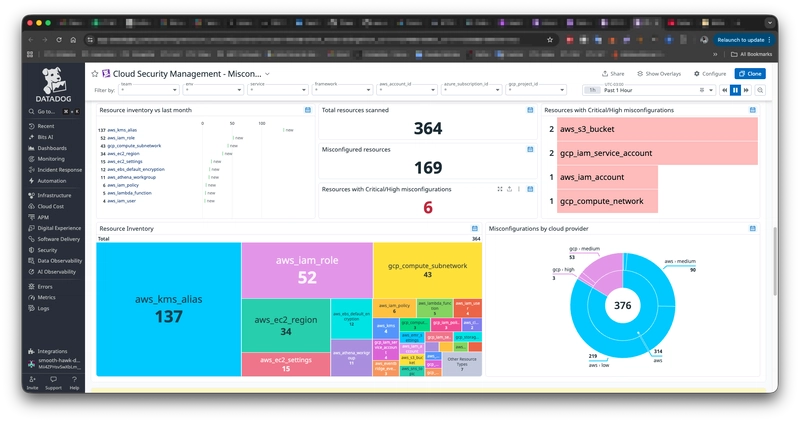This screenshot has width=800, height=422.
Task: Open the Datadog home logo
Action: [54, 85]
